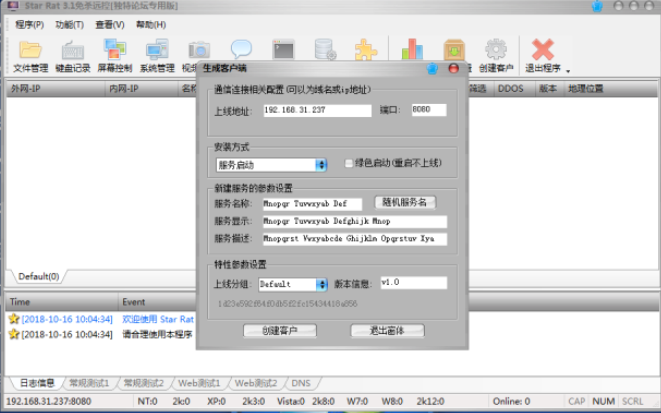Click the colored bar chart icon
Image resolution: width=661 pixels, height=413 pixels.
click(412, 49)
